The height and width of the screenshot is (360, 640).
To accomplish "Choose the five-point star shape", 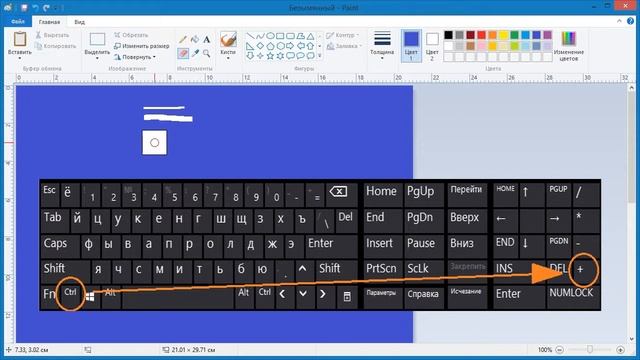I will [270, 56].
